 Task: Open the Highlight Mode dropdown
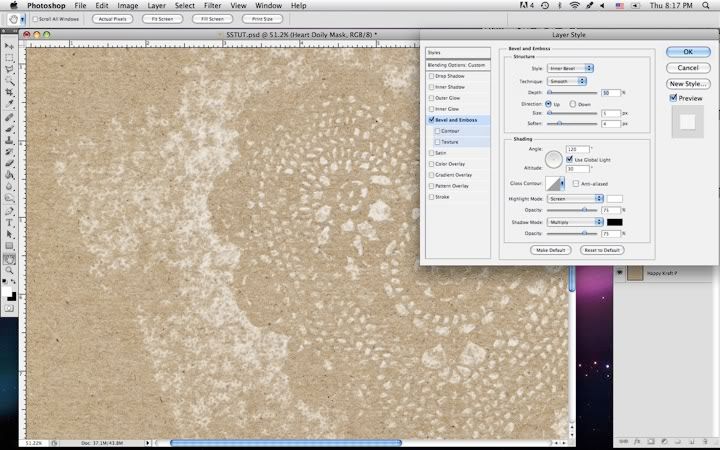point(575,199)
